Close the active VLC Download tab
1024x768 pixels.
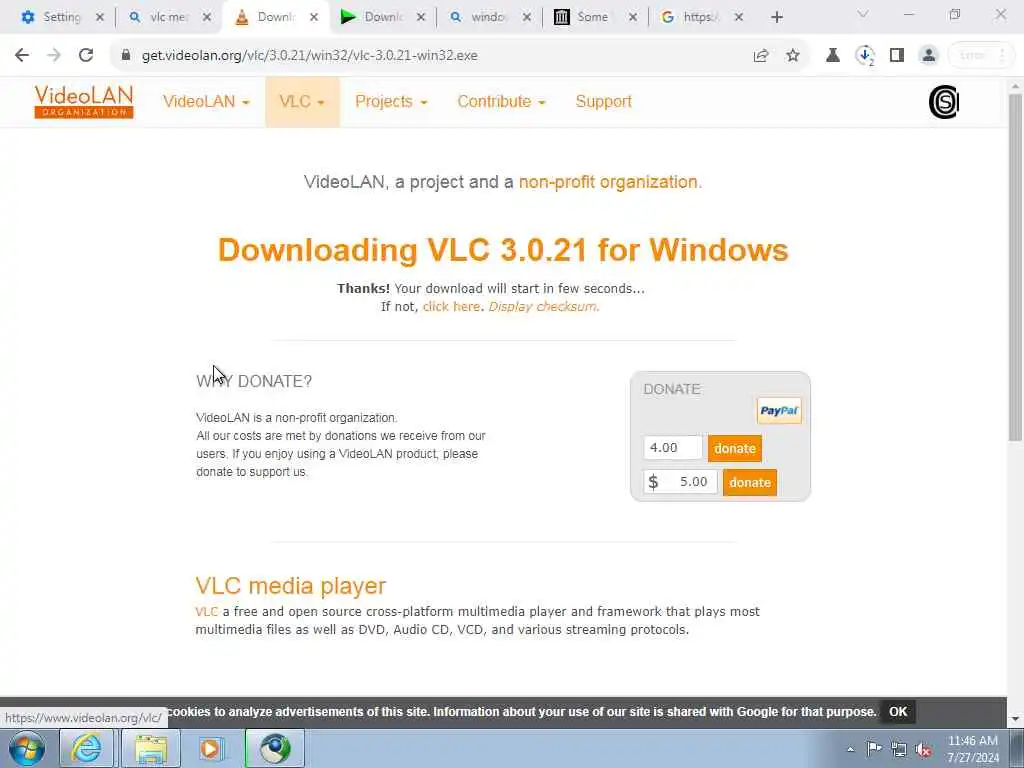314,17
